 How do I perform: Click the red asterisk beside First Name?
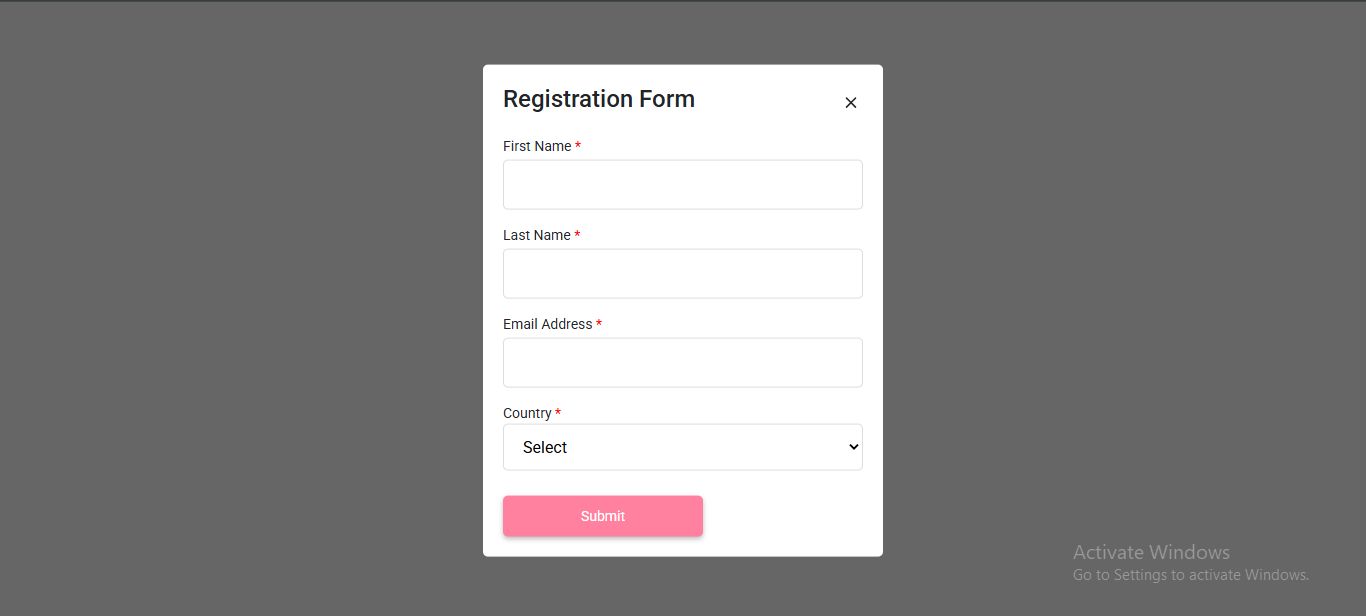click(x=578, y=146)
